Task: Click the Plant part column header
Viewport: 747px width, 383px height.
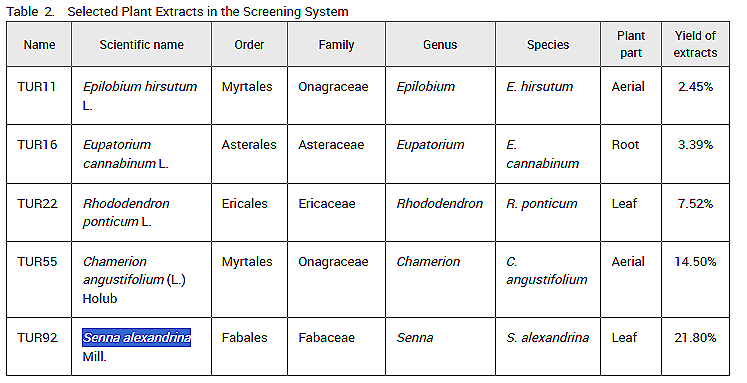Action: click(x=631, y=44)
